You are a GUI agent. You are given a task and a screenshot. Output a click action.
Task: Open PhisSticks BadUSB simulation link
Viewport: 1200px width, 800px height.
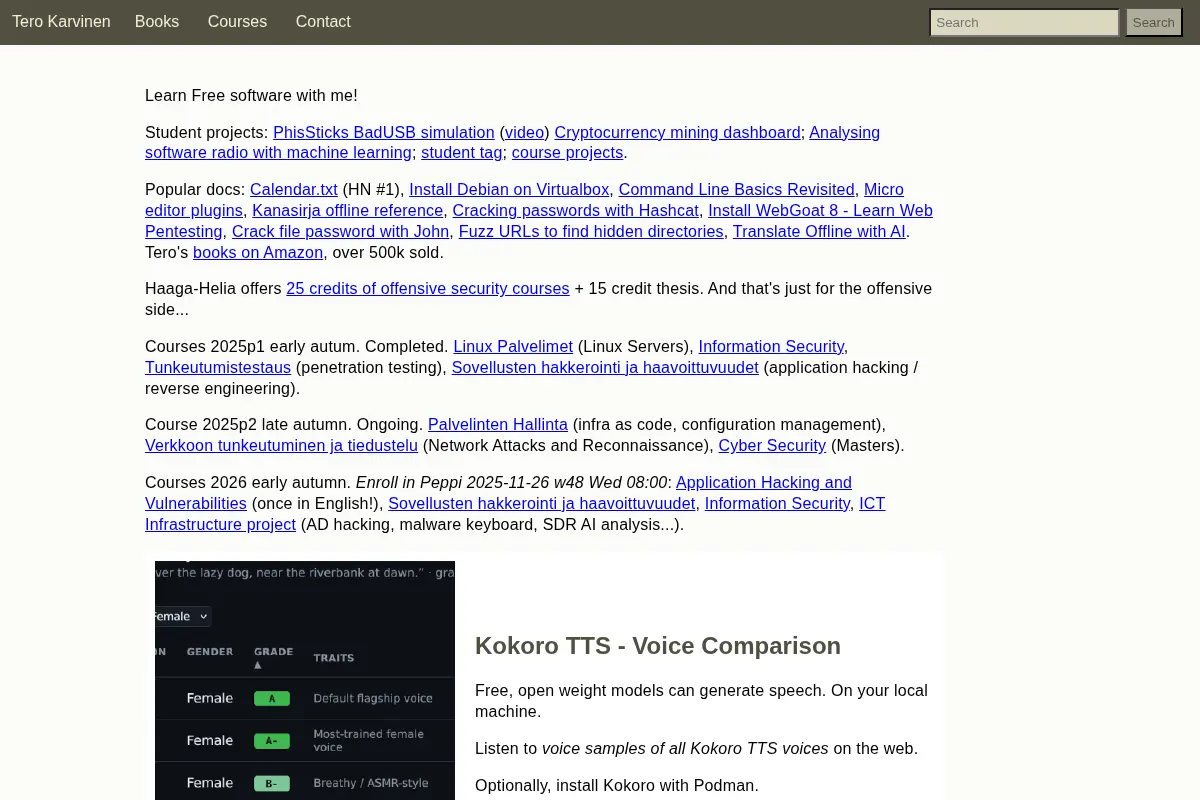[x=384, y=132]
